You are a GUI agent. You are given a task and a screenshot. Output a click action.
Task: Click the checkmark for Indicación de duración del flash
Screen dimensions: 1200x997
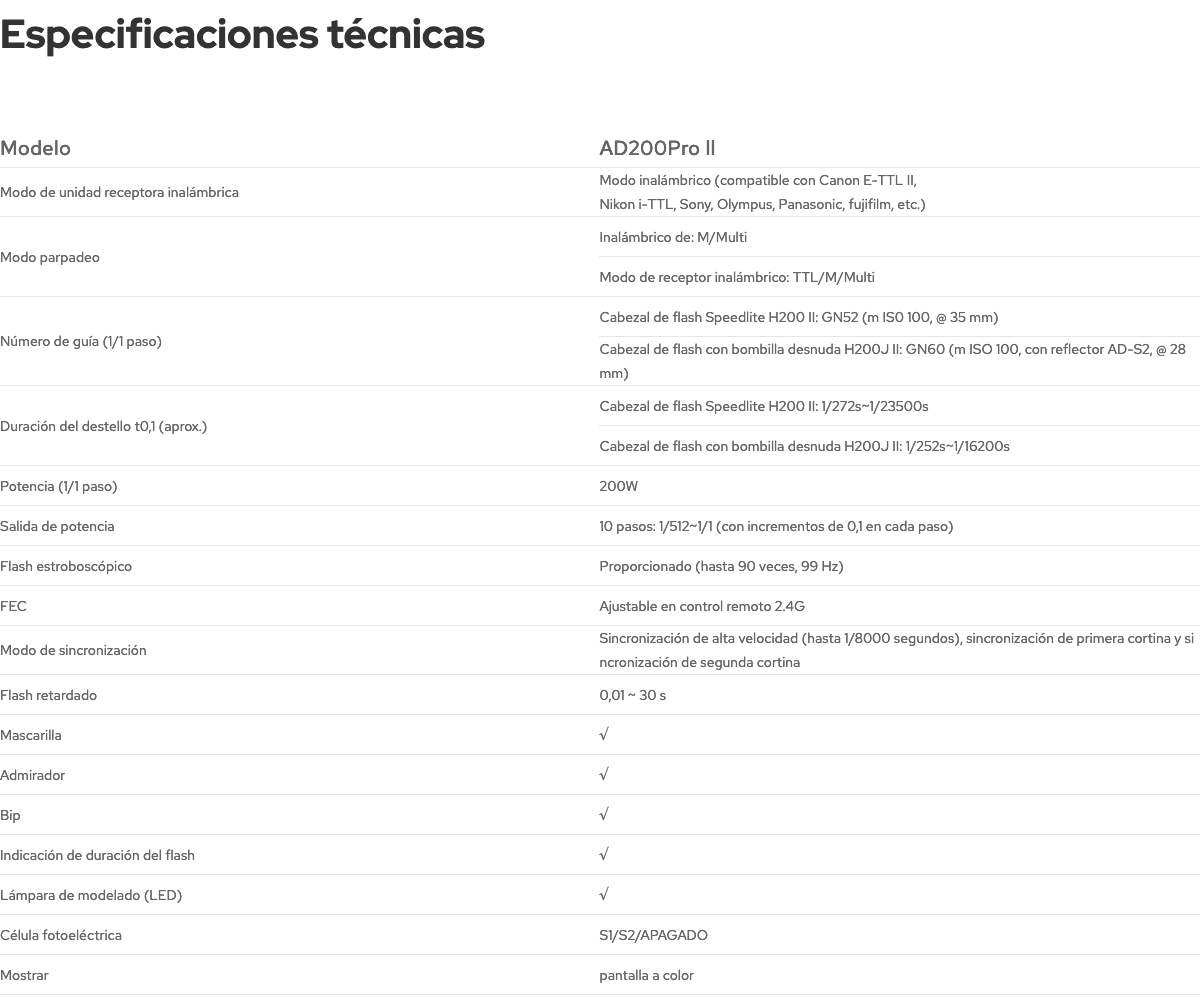pos(604,855)
